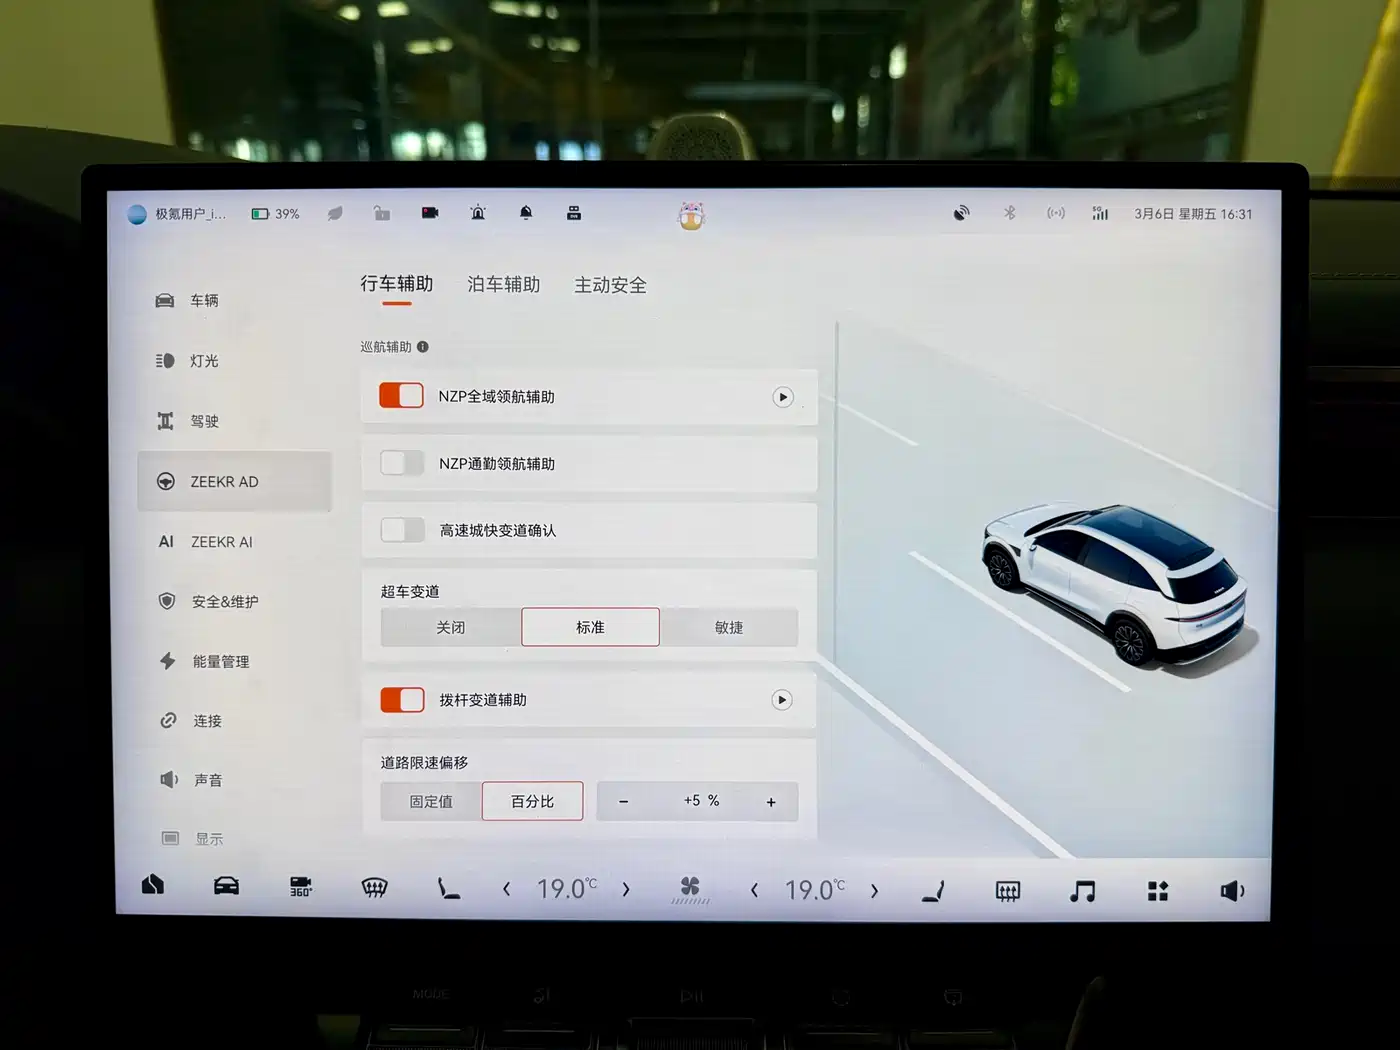Open the app grid launcher icon

1158,890
